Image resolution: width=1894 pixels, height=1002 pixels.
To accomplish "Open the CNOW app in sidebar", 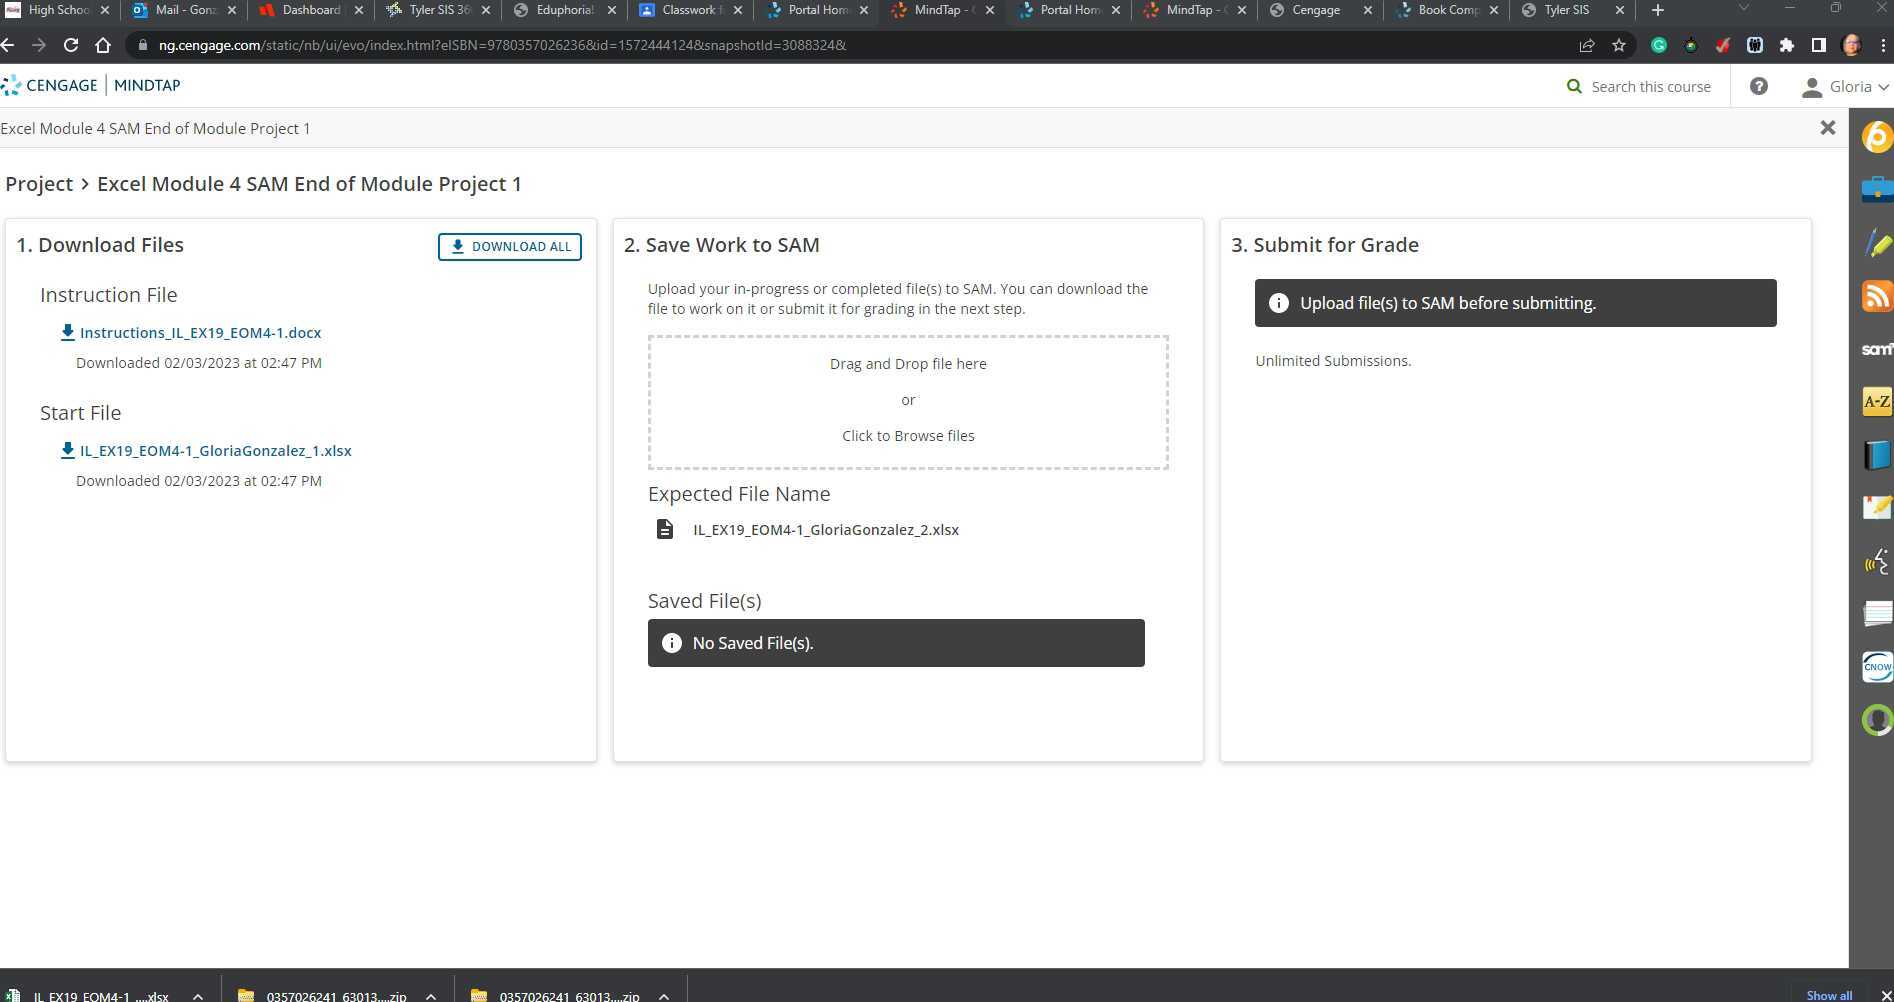I will point(1876,666).
